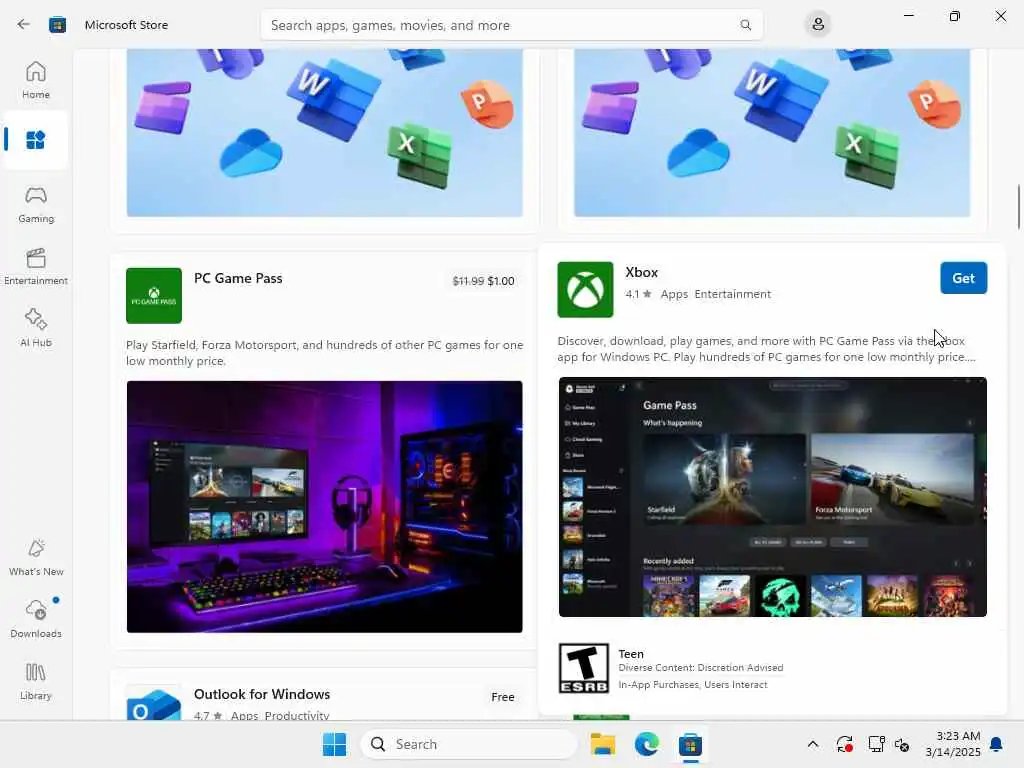Open the PC Game Pass icon
The image size is (1024, 768).
tap(154, 296)
